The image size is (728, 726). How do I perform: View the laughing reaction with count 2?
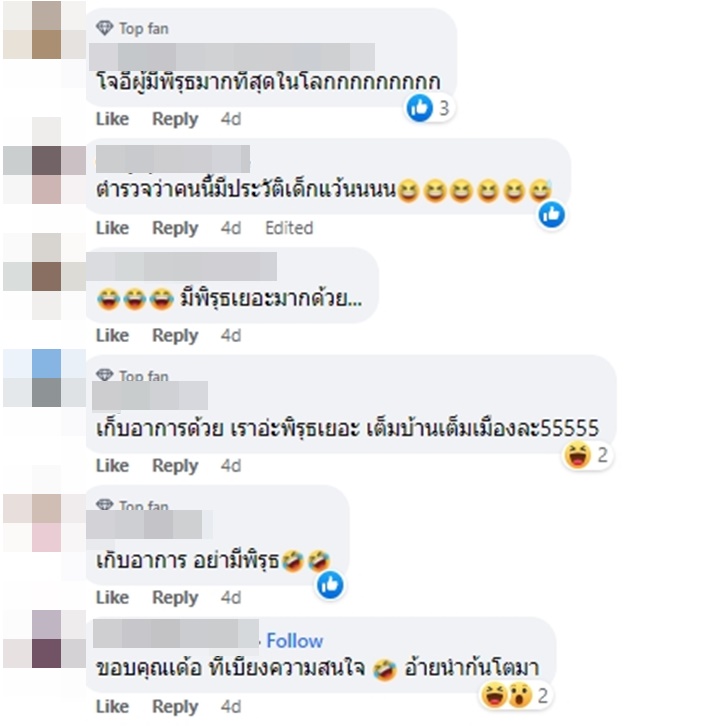[x=587, y=455]
